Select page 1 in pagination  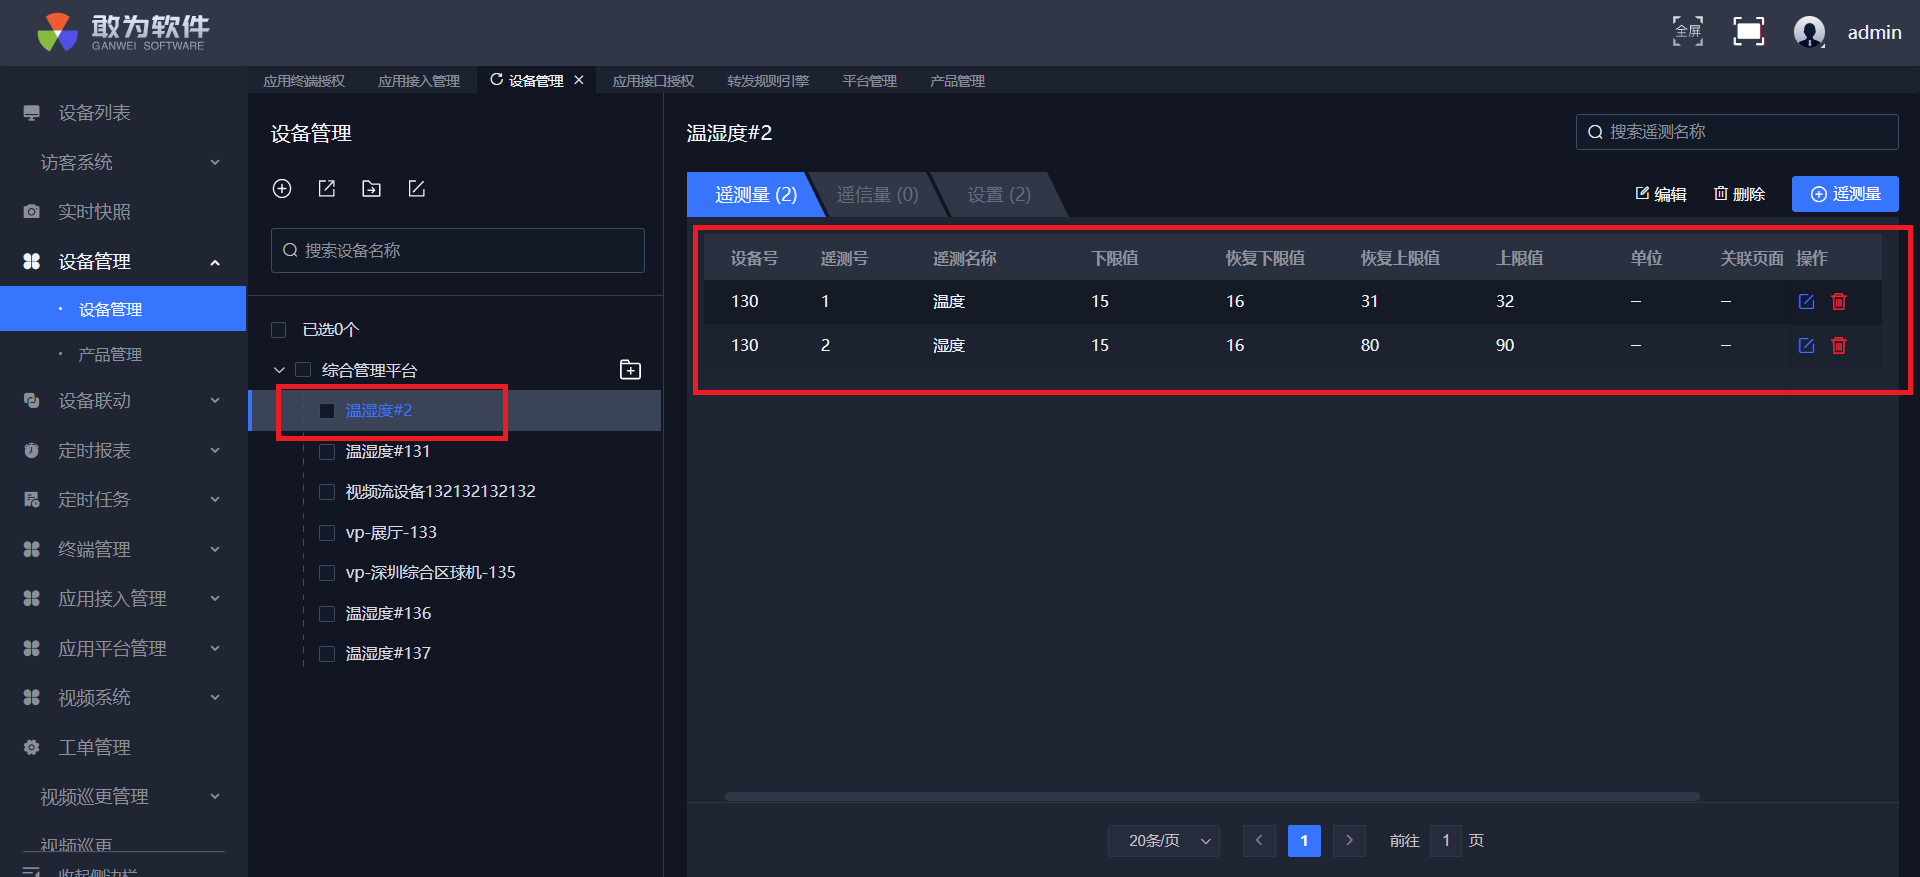[x=1304, y=841]
